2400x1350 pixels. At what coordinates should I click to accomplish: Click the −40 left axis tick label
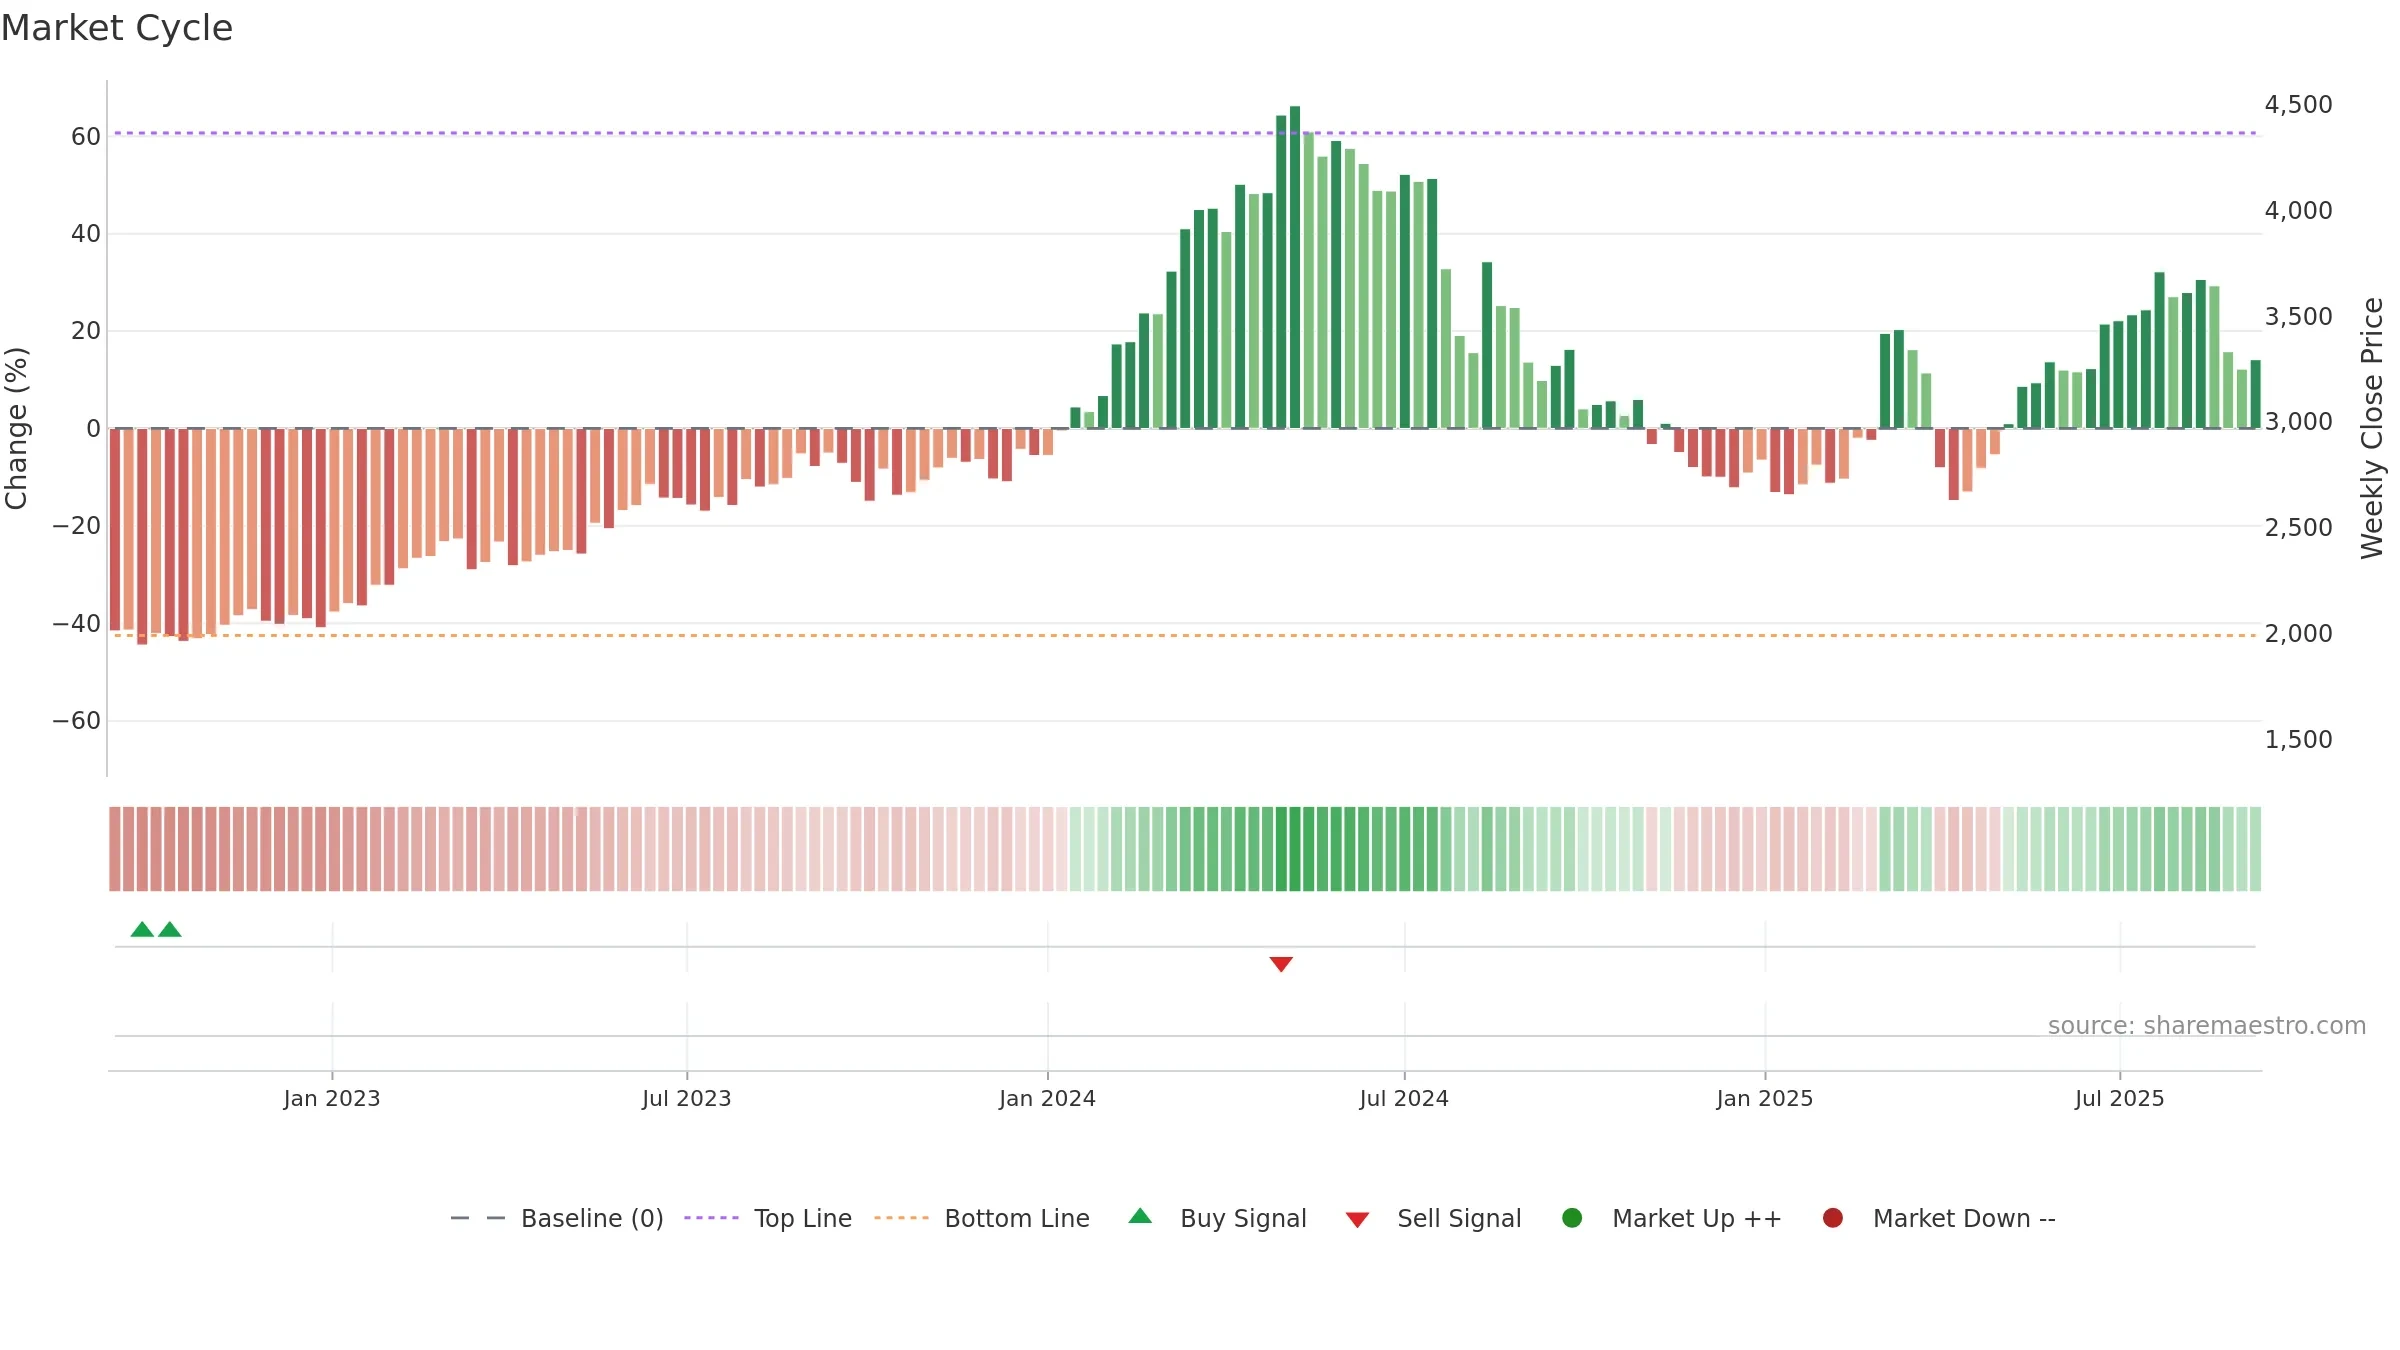pos(77,624)
